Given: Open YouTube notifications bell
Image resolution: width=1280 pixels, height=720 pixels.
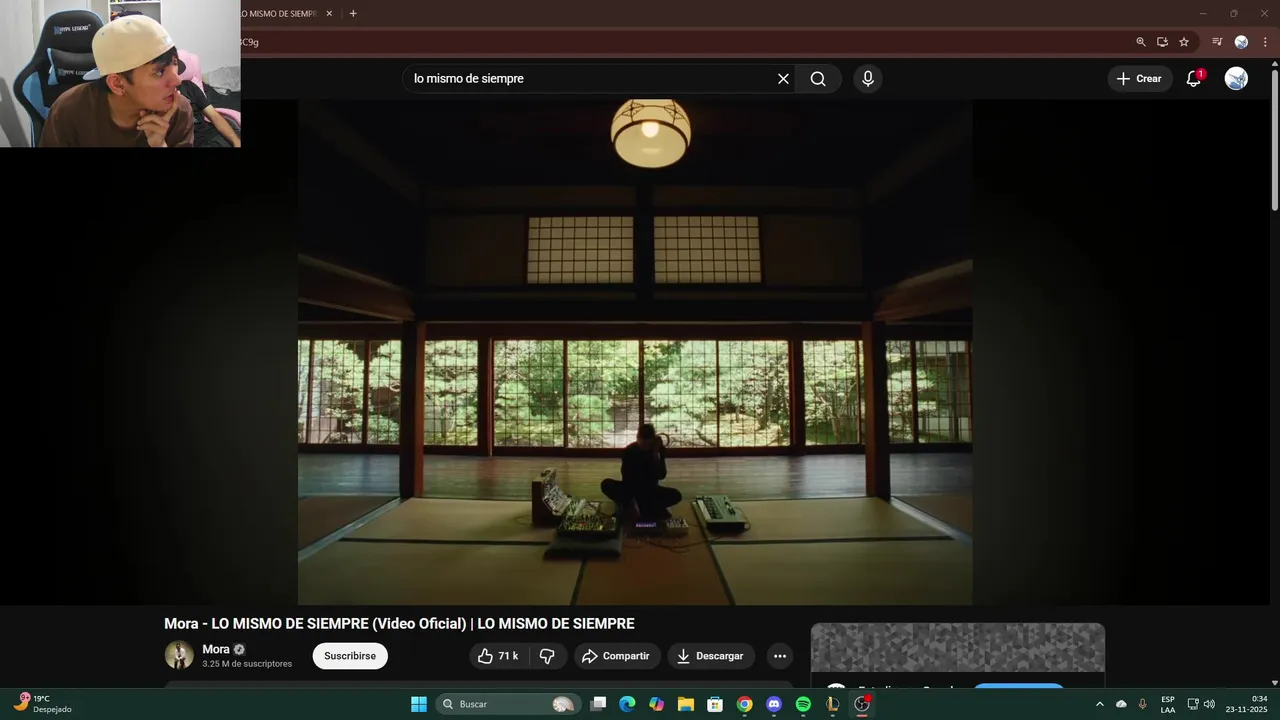Looking at the screenshot, I should coord(1193,79).
